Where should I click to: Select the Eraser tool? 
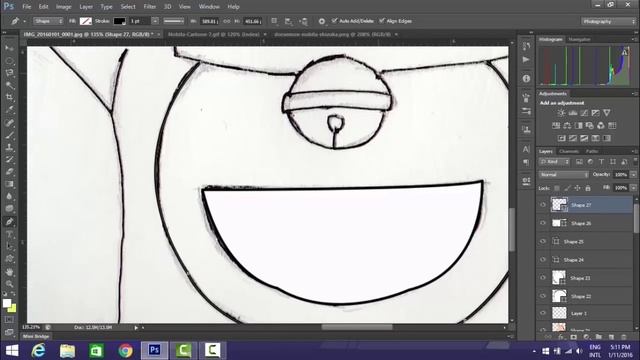pos(9,172)
